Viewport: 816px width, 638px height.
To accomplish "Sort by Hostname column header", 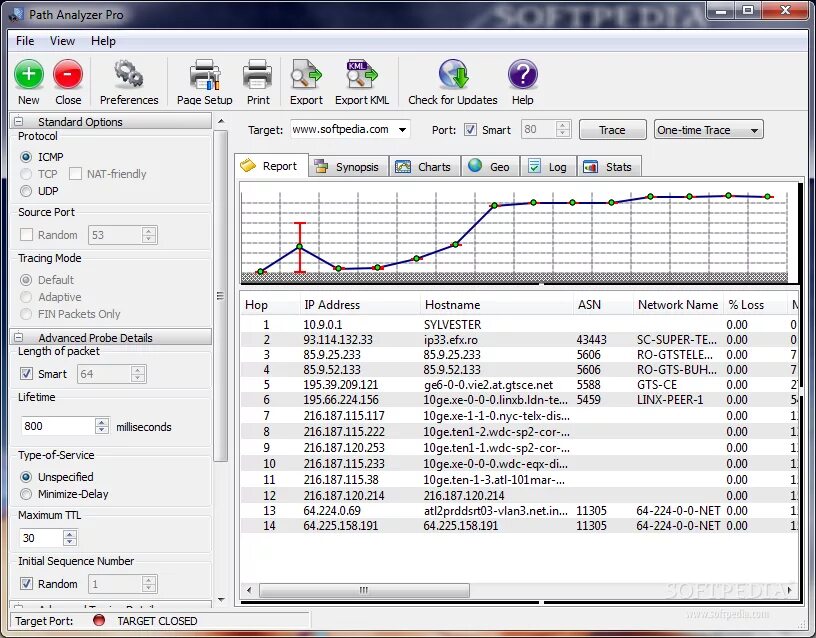I will click(x=496, y=304).
